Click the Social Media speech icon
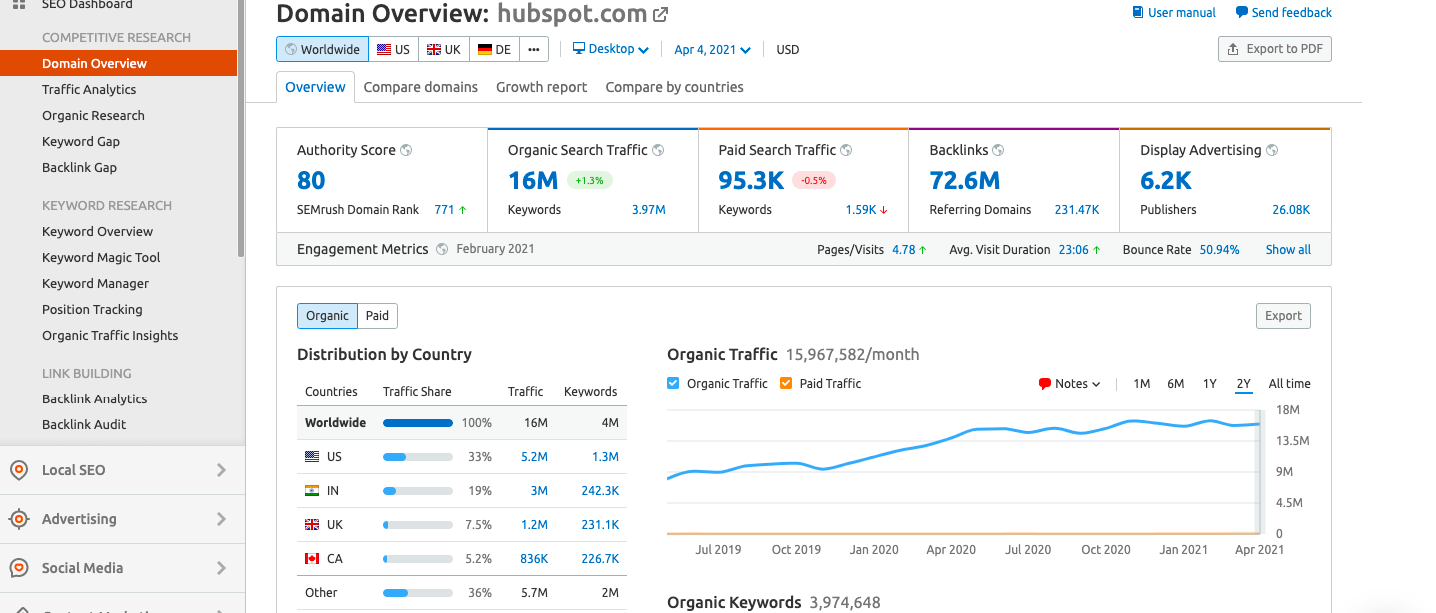This screenshot has width=1436, height=613. point(18,568)
